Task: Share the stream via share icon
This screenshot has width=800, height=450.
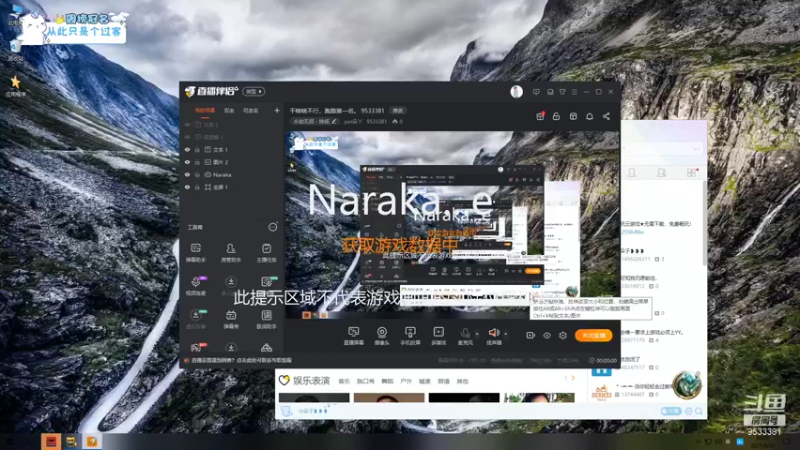Action: click(606, 116)
